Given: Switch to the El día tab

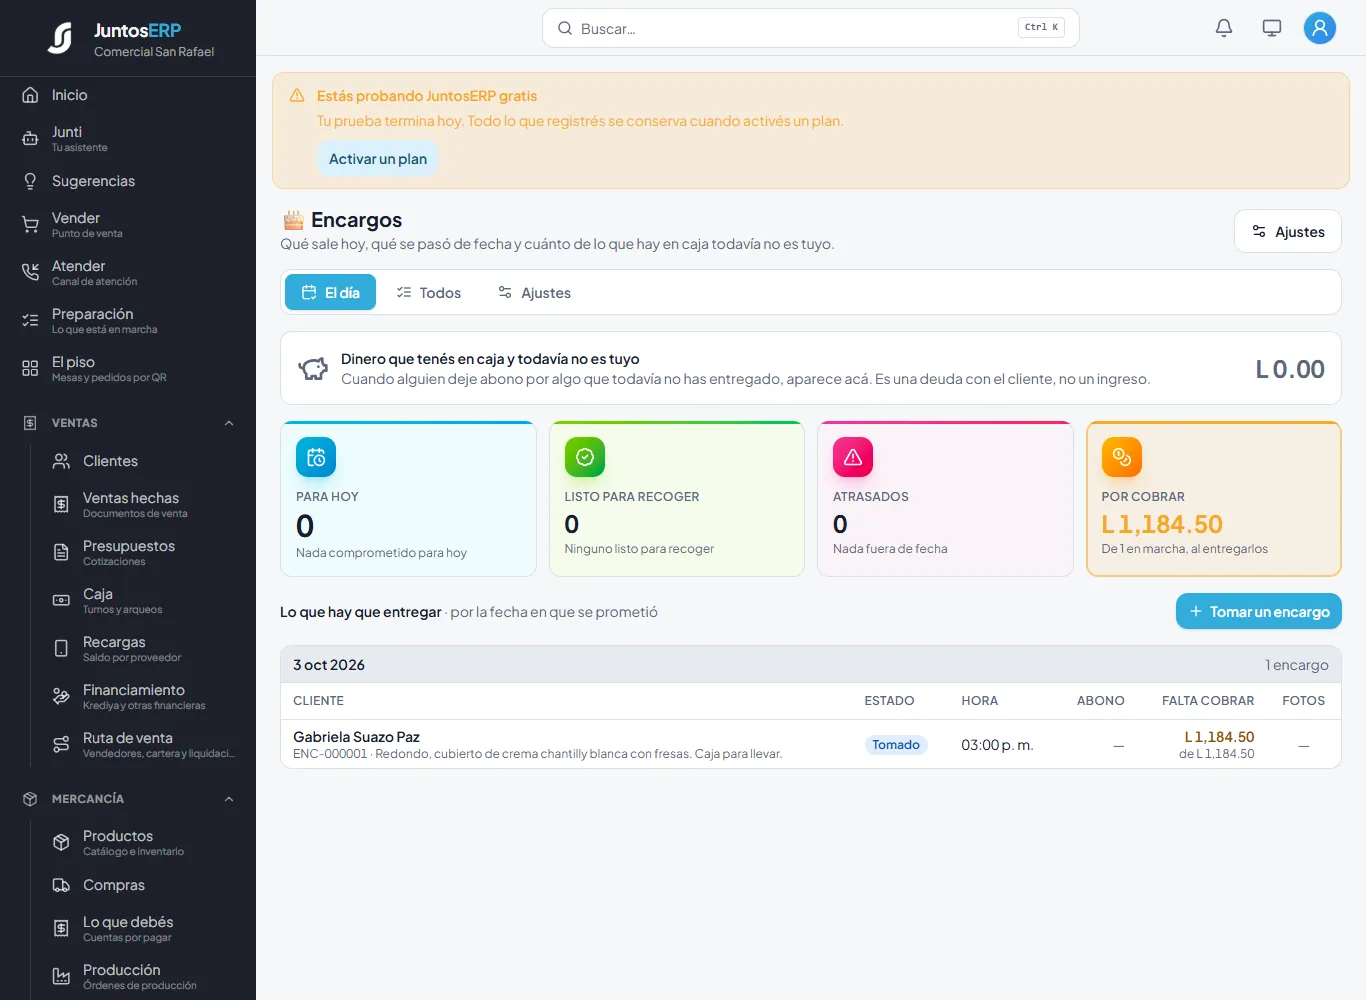Looking at the screenshot, I should point(330,292).
